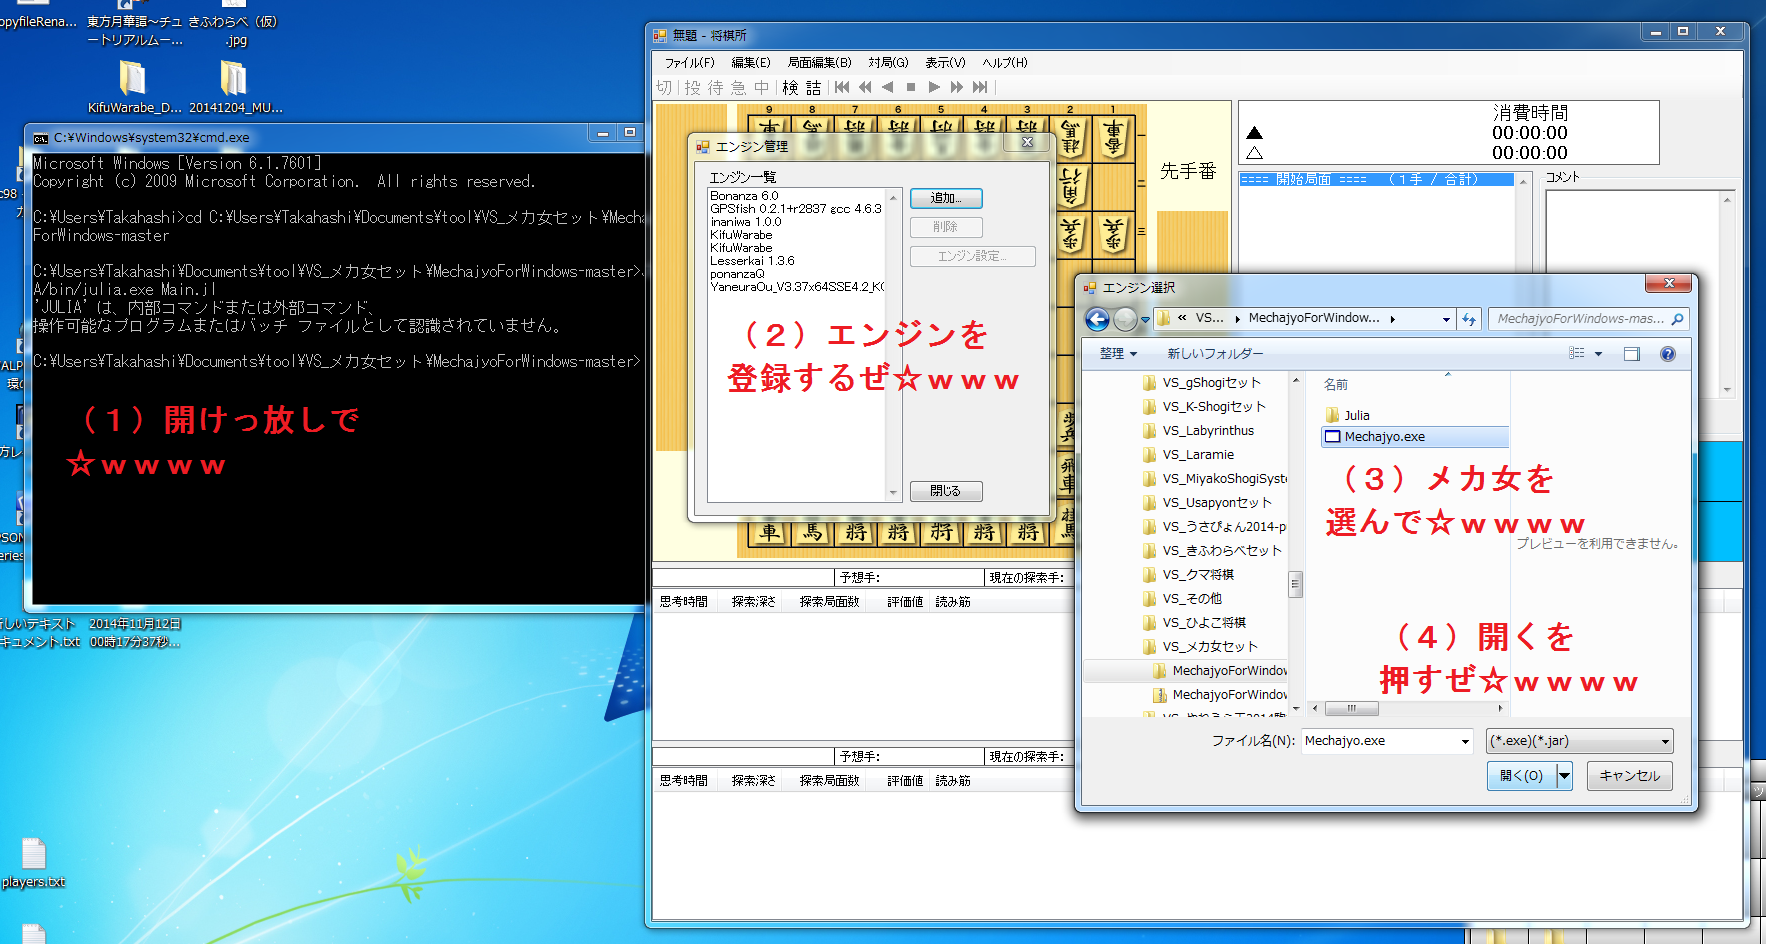Expand the breadcrumb arrow after MechajyoForWindow...
Viewport: 1766px width, 944px height.
[1393, 319]
